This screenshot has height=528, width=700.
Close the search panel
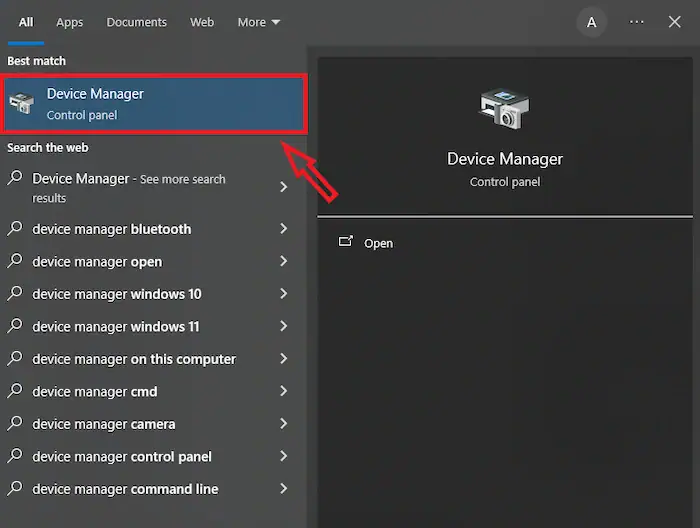tap(675, 22)
